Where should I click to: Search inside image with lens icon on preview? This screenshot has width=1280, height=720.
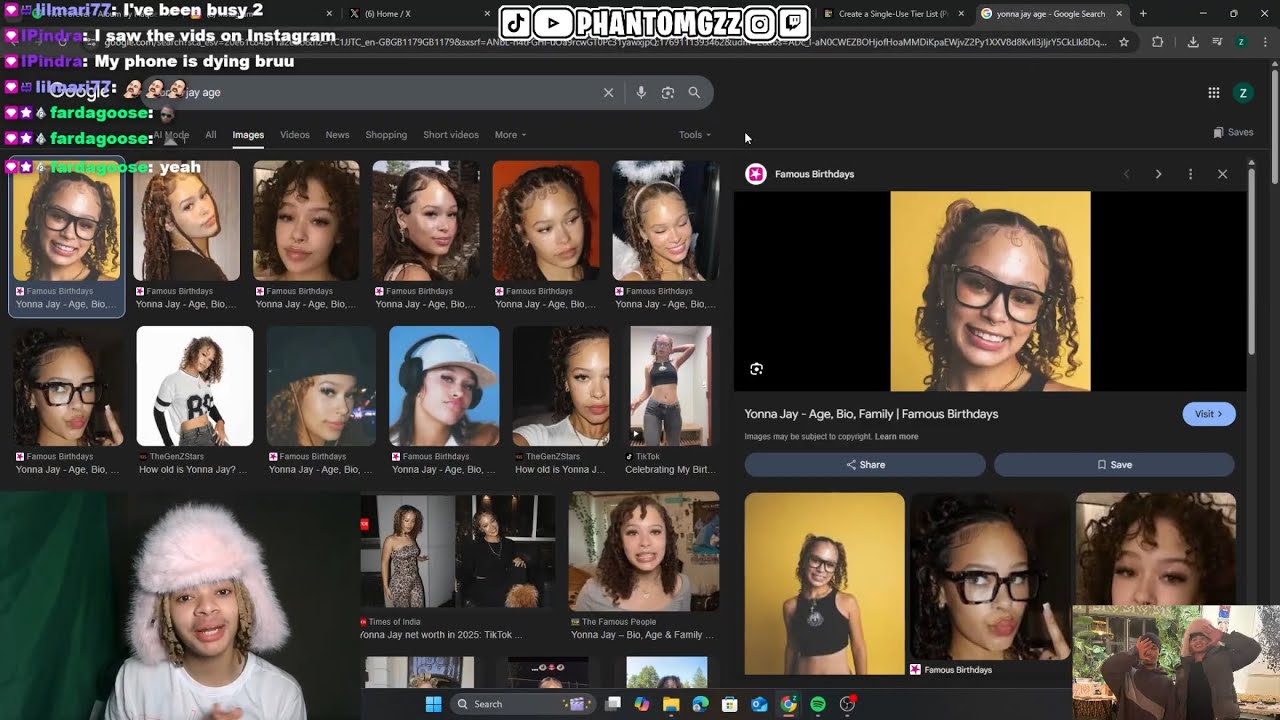point(757,369)
